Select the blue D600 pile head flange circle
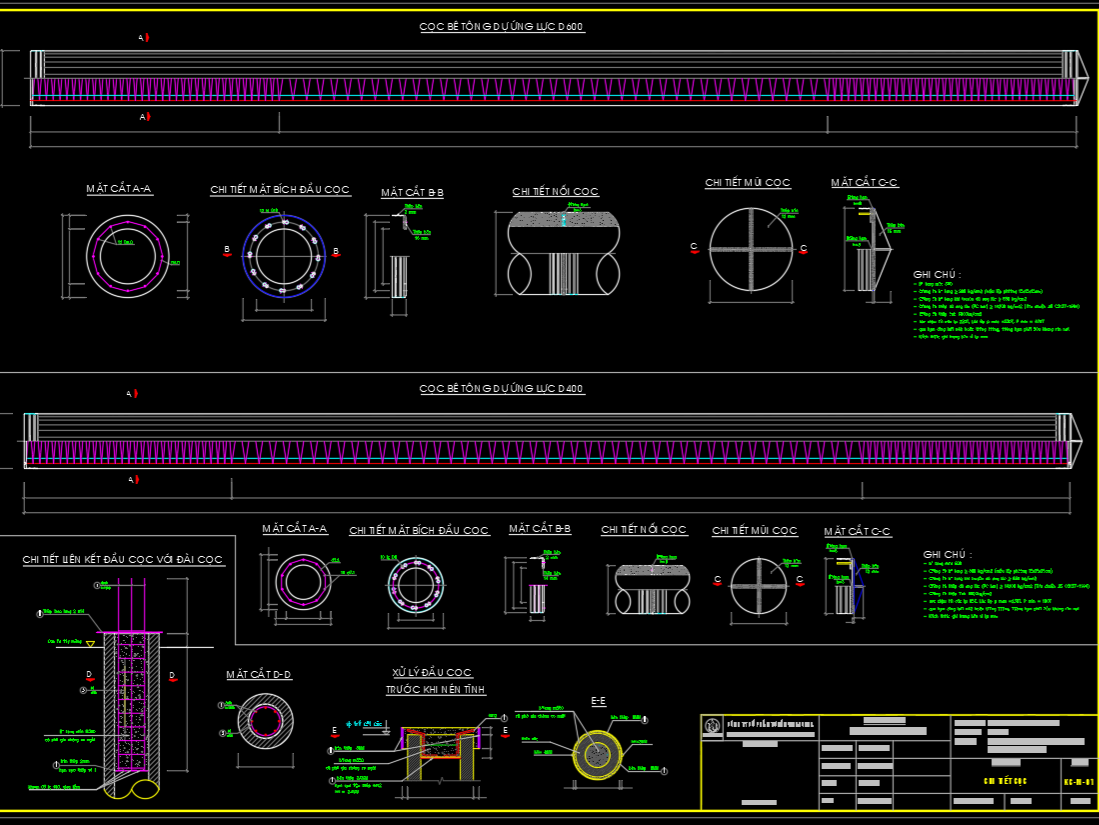Image resolution: width=1099 pixels, height=825 pixels. (284, 256)
